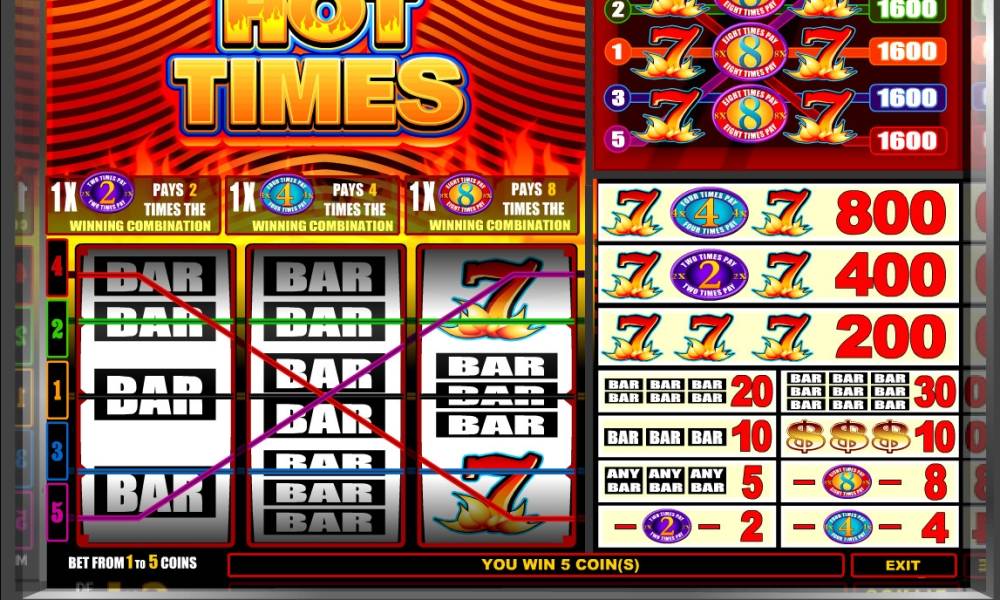1000x600 pixels.
Task: Click the triple BAR symbol on third reel
Action: coord(496,395)
